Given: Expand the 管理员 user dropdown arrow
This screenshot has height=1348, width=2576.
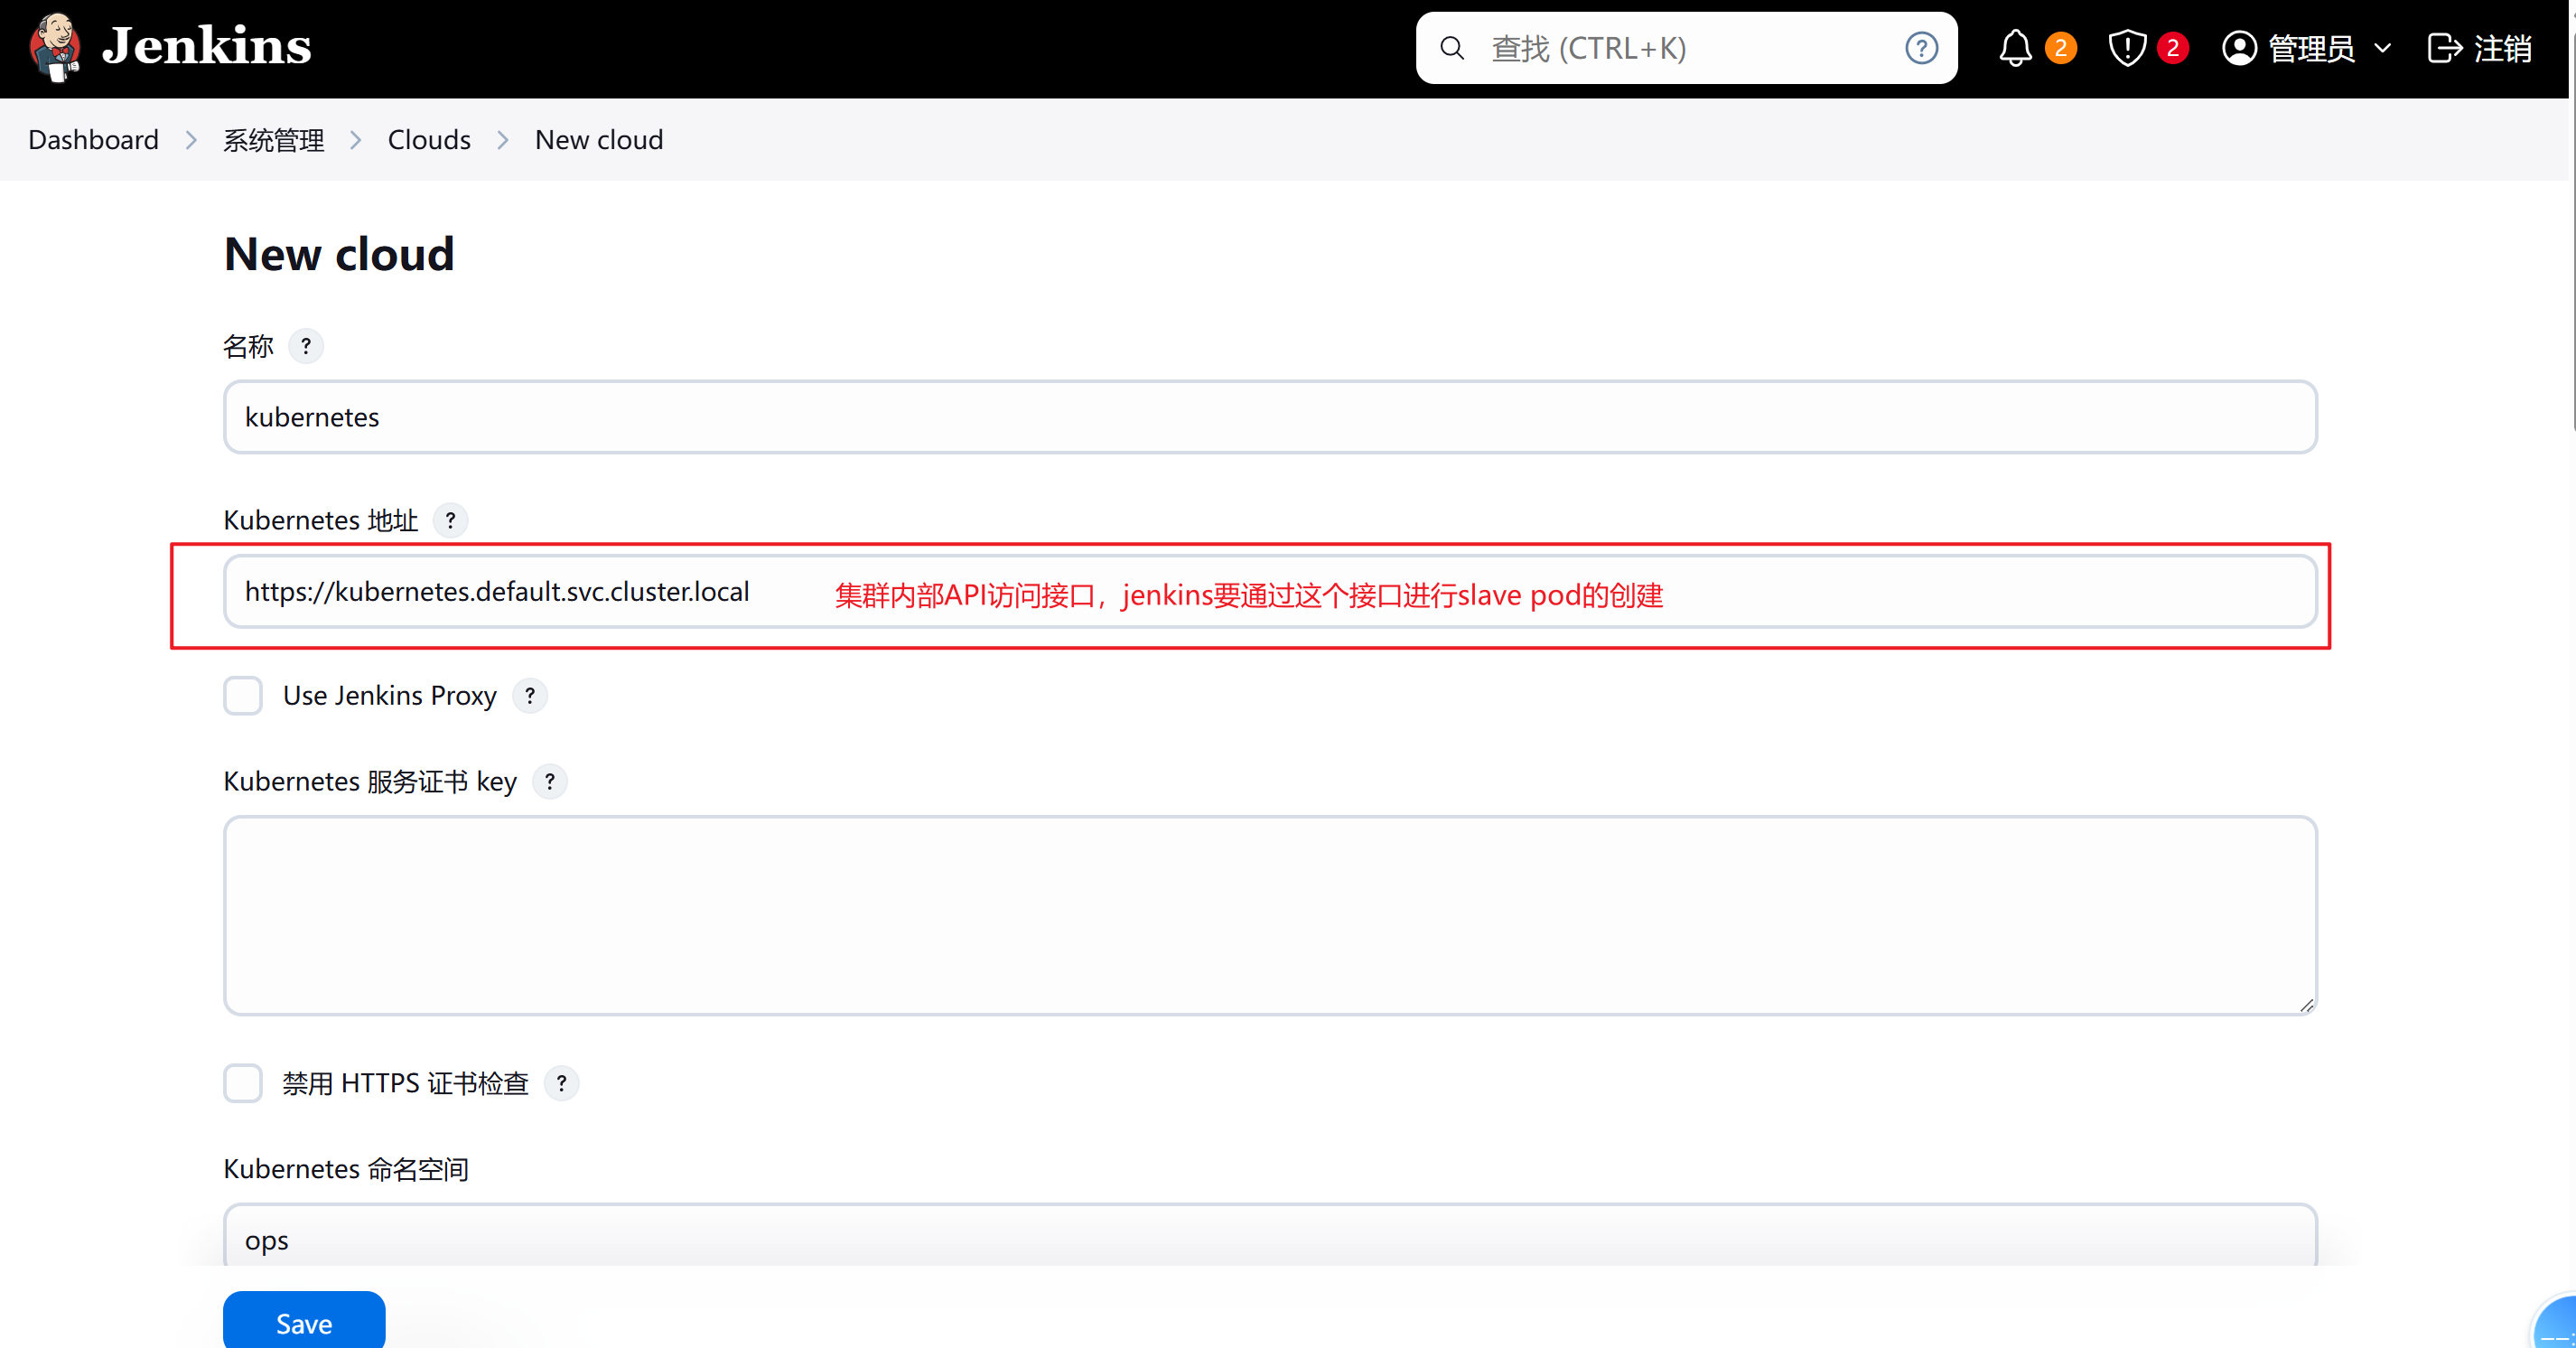Looking at the screenshot, I should click(x=2382, y=48).
